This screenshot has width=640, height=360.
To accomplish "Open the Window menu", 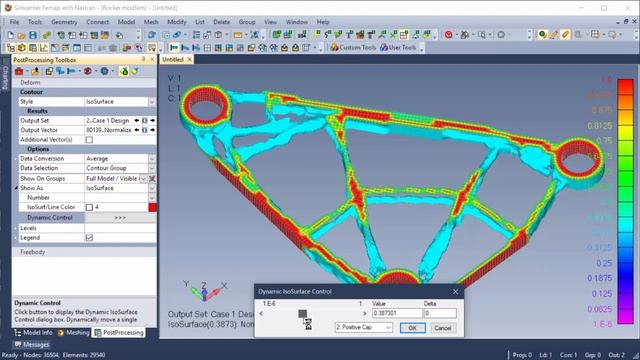I will click(x=297, y=22).
